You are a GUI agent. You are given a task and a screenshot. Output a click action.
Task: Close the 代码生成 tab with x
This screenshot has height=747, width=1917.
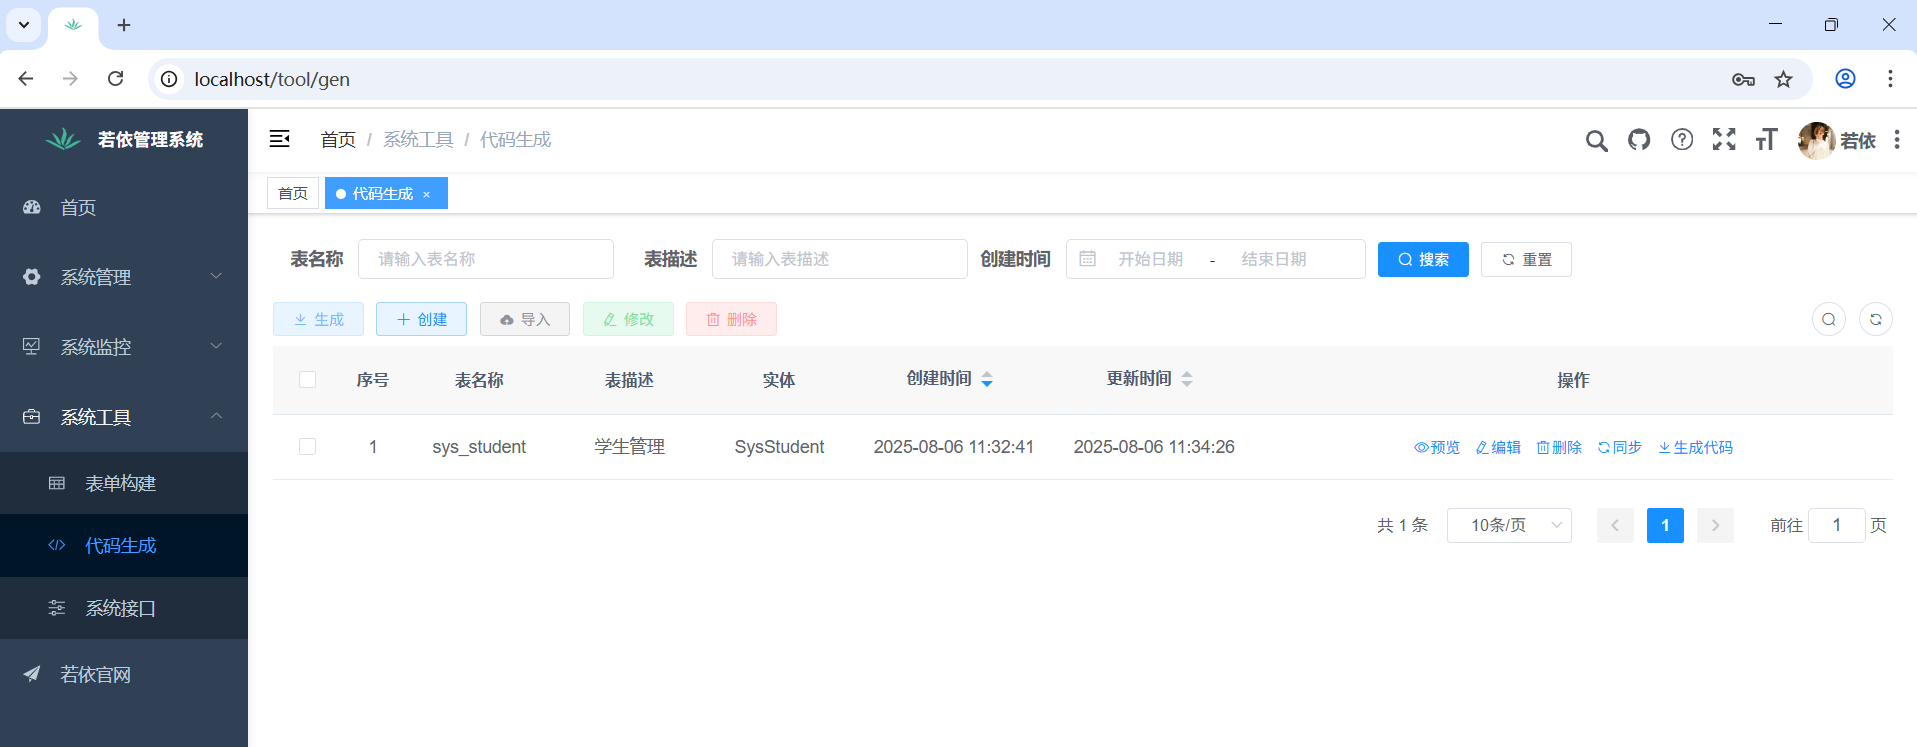click(427, 194)
